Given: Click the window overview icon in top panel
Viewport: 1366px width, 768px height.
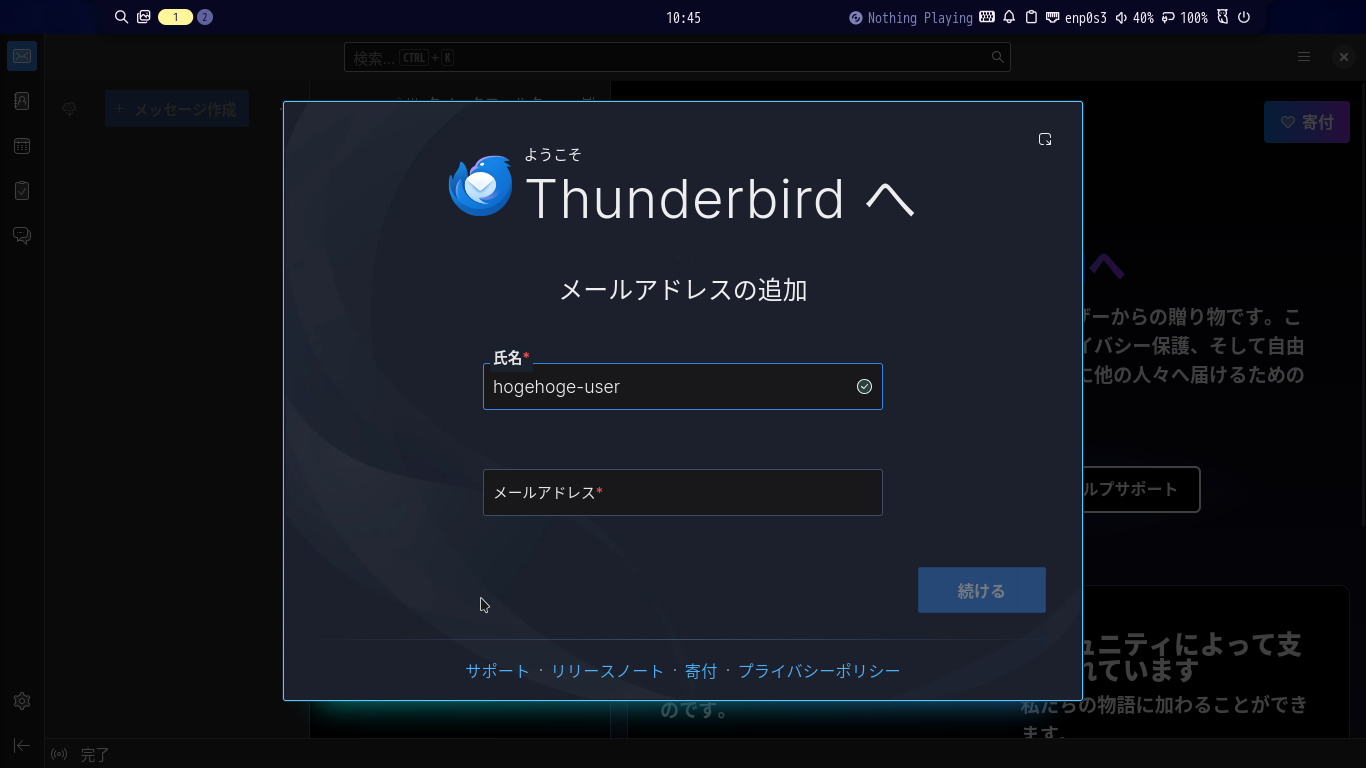Looking at the screenshot, I should coord(144,17).
